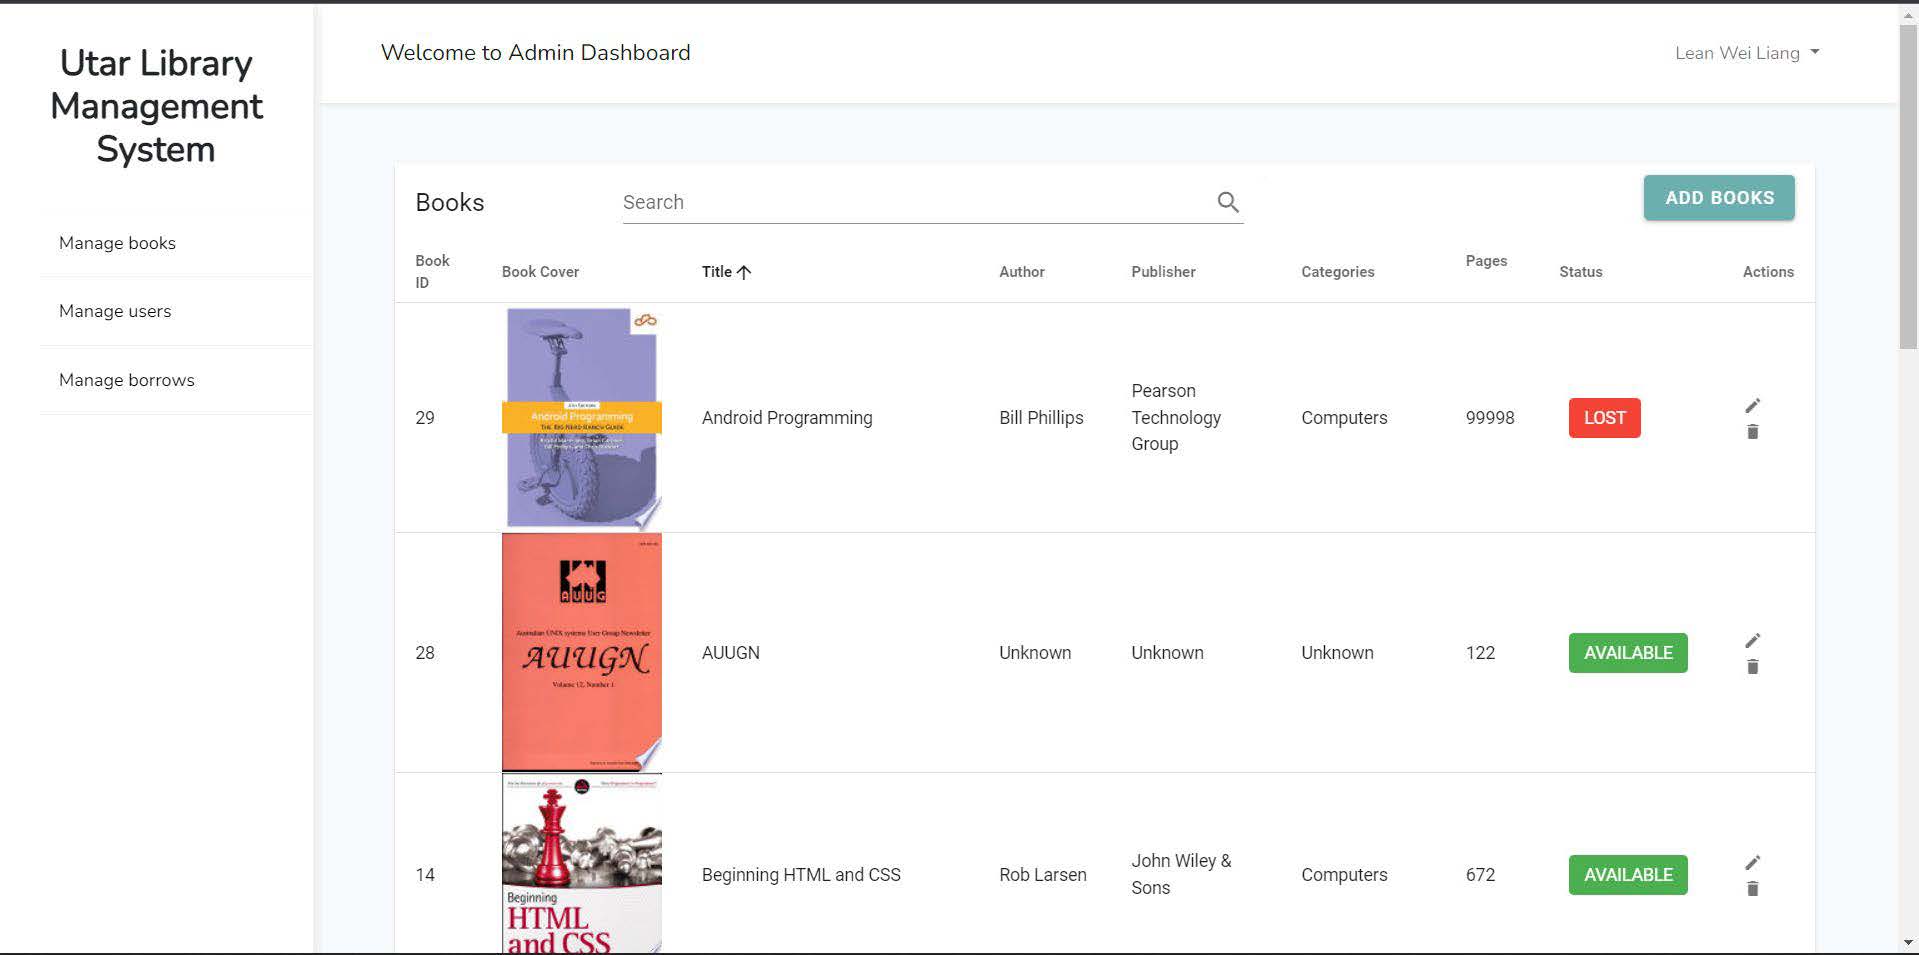Click the Book Cover column header

click(540, 272)
